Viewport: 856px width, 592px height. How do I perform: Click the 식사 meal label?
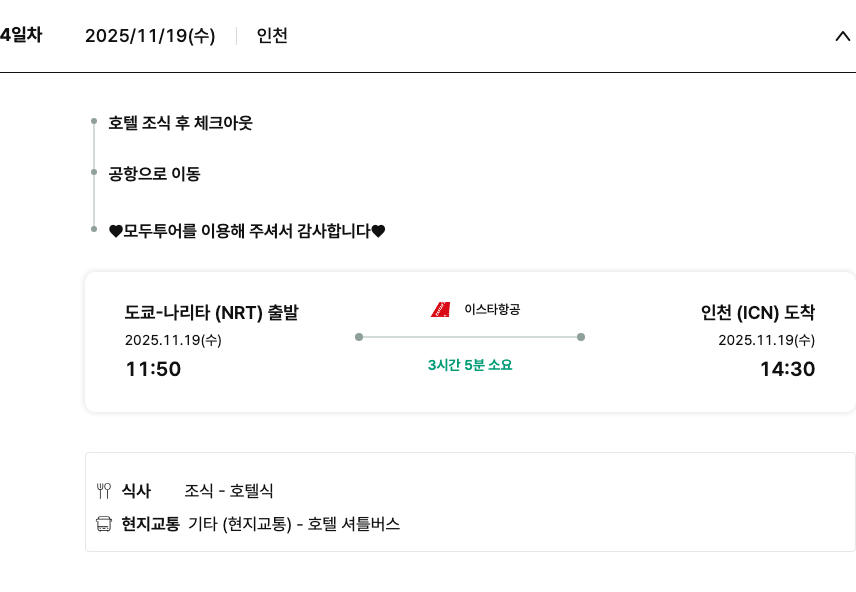point(136,491)
